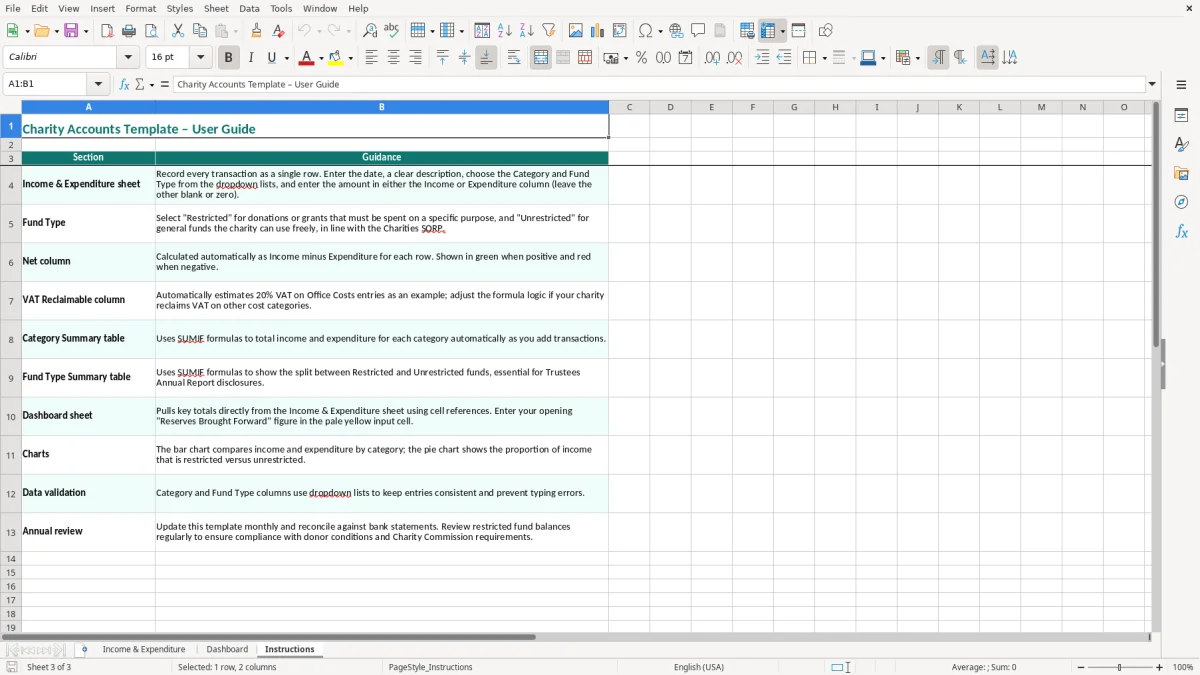Print the spreadsheet using the printer icon

point(129,31)
